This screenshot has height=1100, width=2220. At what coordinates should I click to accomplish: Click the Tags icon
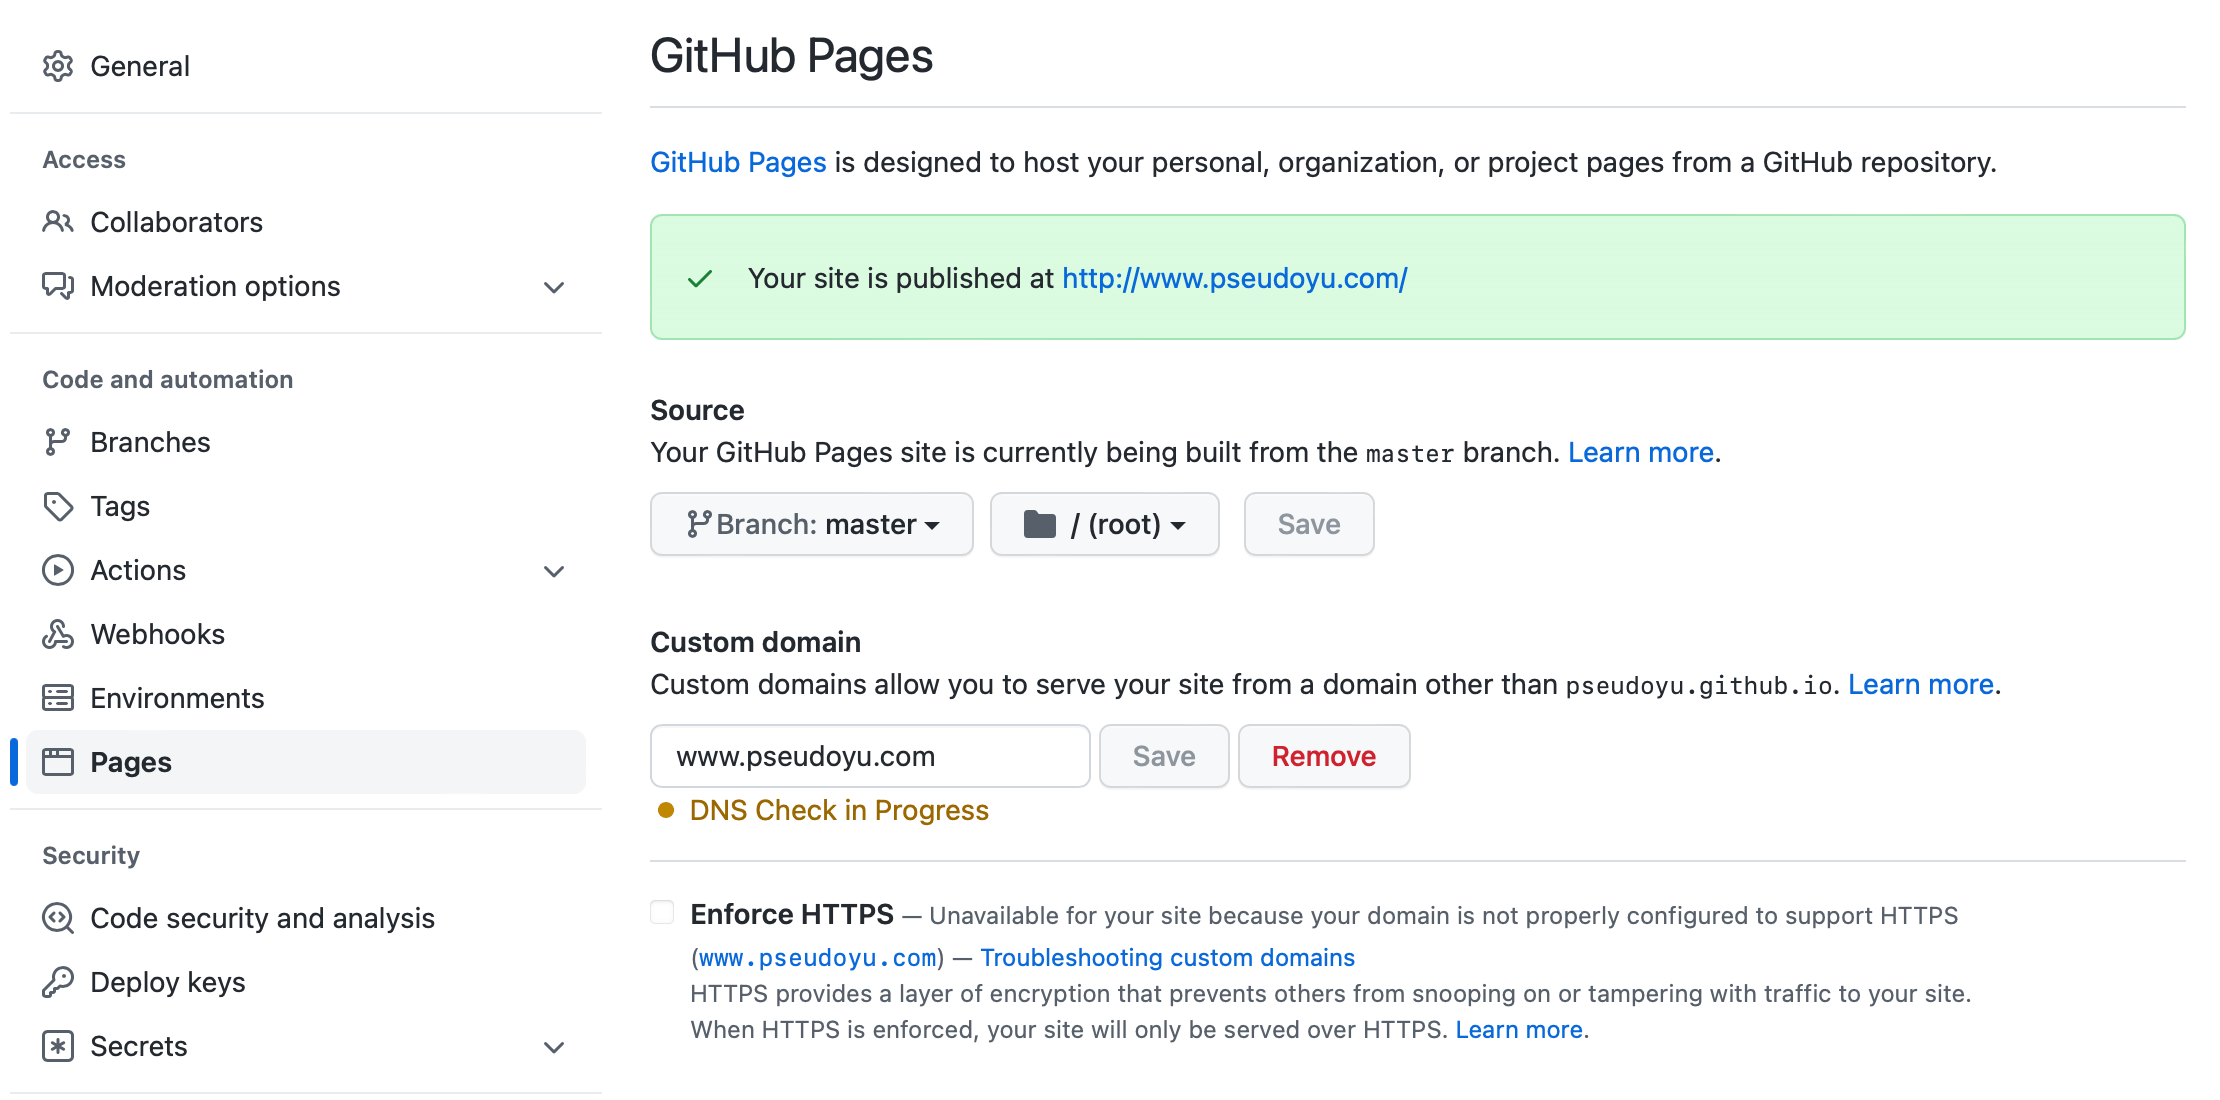58,506
